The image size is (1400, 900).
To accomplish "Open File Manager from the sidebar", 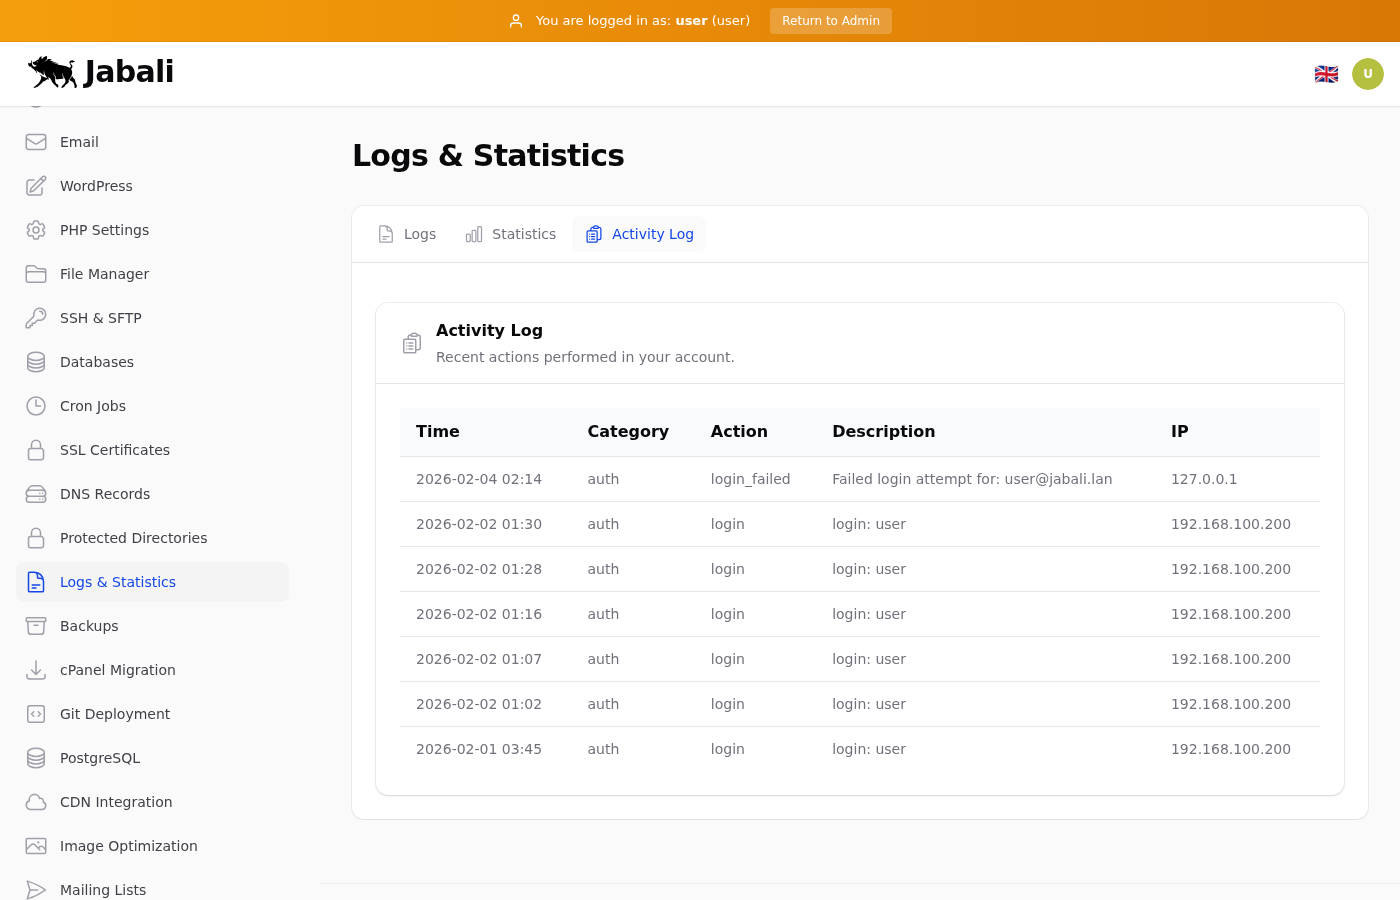I will 104,274.
